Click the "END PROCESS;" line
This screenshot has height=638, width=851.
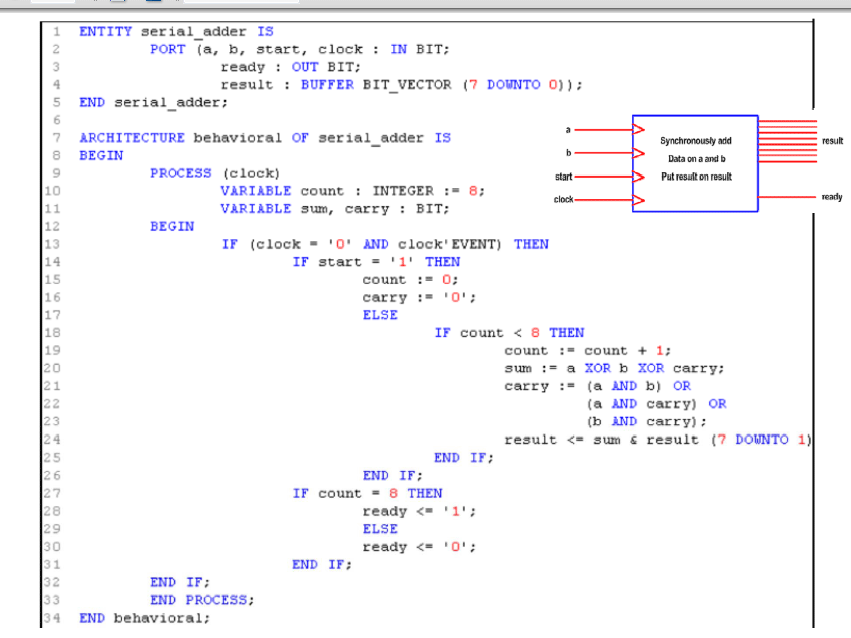(x=202, y=600)
